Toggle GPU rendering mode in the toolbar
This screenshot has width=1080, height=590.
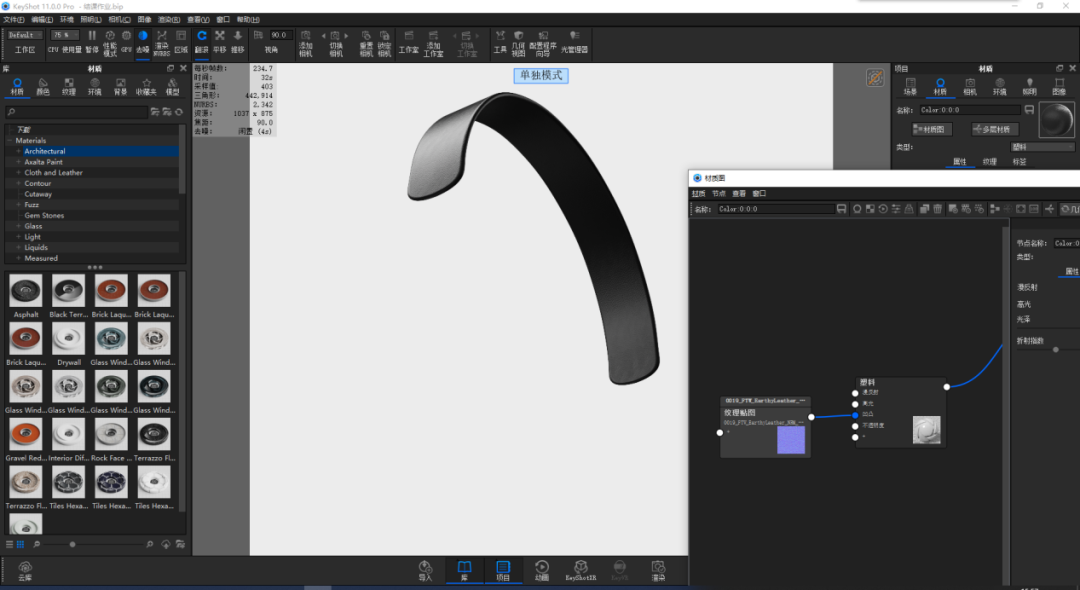126,41
